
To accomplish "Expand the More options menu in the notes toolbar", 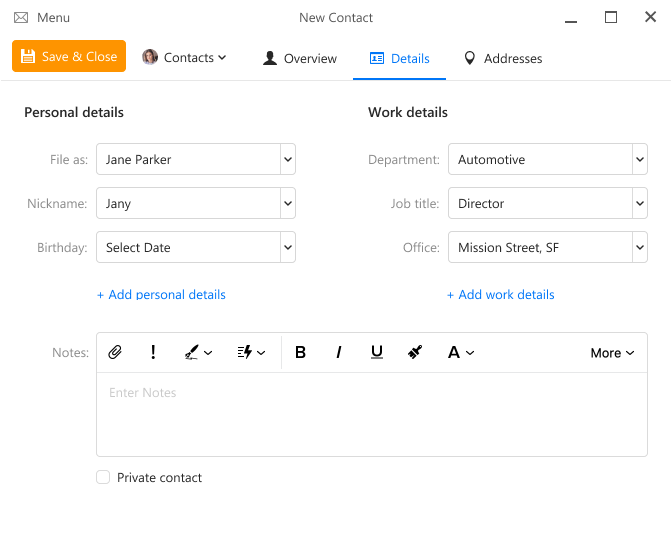I will [x=612, y=353].
